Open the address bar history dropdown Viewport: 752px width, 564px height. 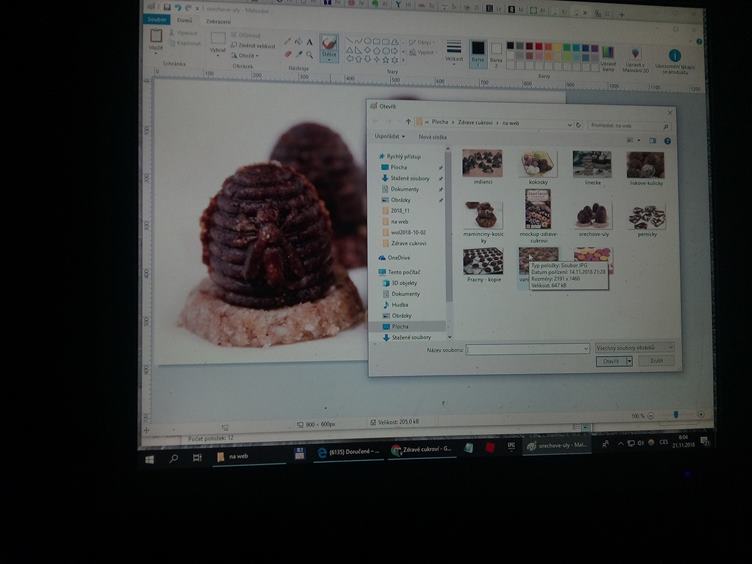click(569, 125)
